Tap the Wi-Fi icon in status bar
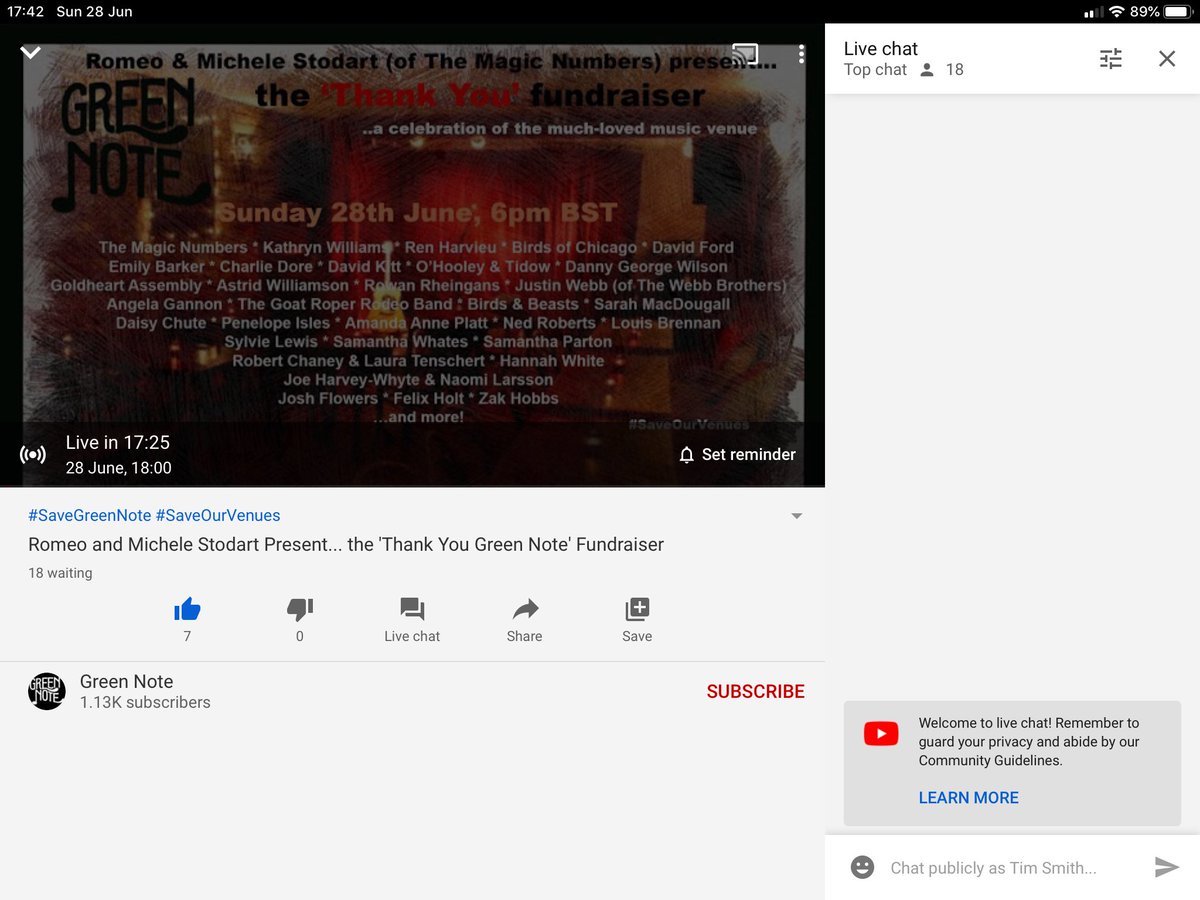 1117,12
